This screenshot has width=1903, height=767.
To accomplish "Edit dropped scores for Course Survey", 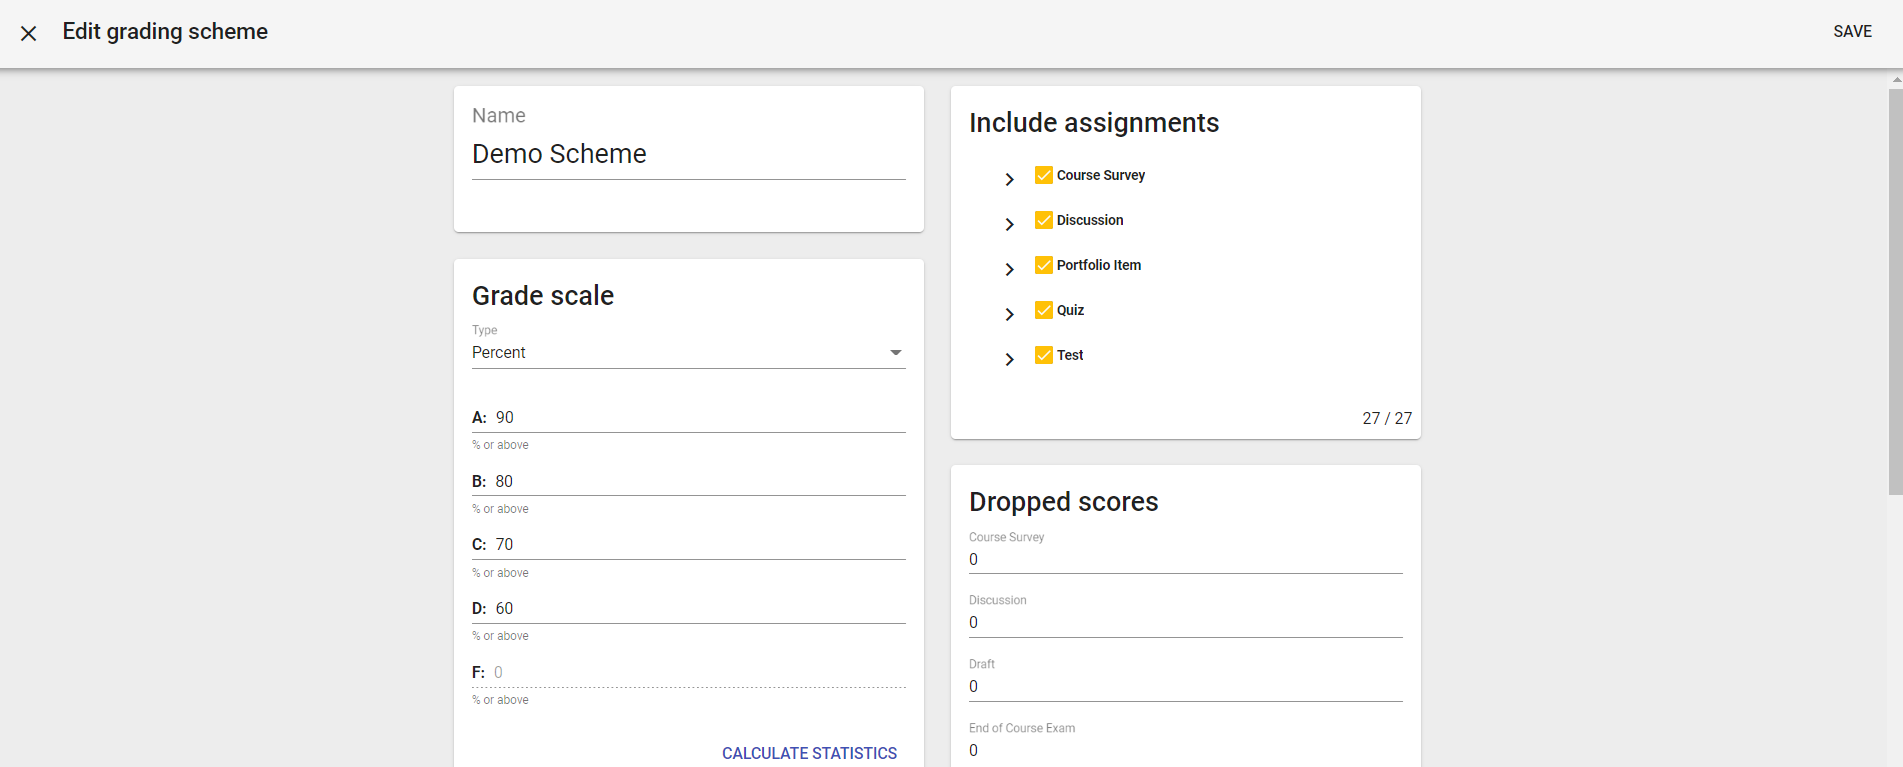I will (1185, 560).
